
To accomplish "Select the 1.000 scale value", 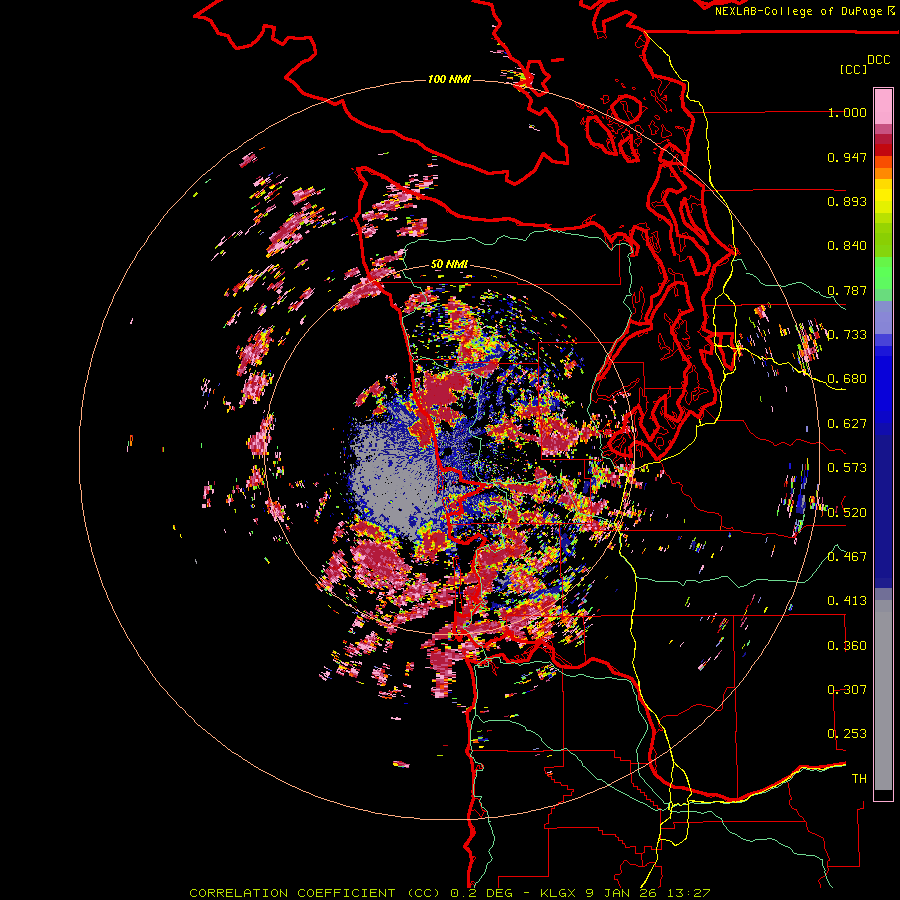I will click(x=847, y=112).
